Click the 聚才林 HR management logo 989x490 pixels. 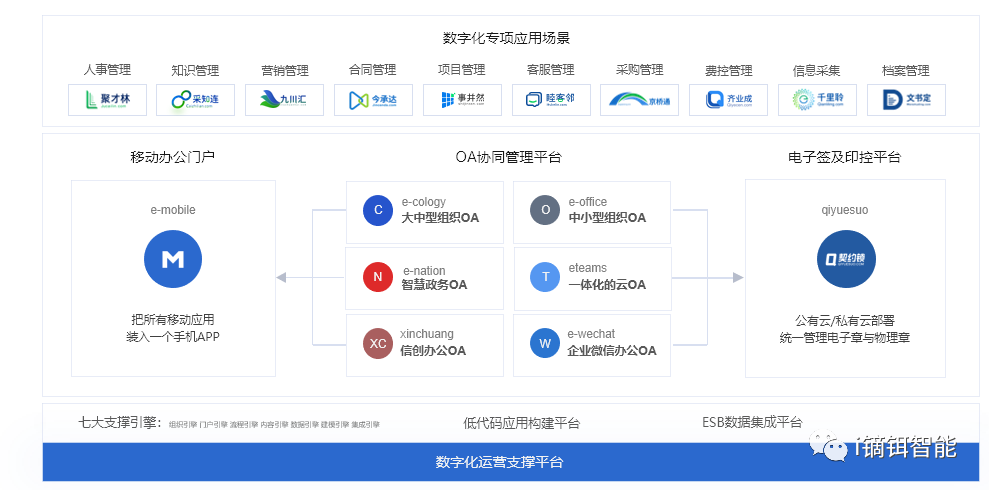(x=108, y=100)
